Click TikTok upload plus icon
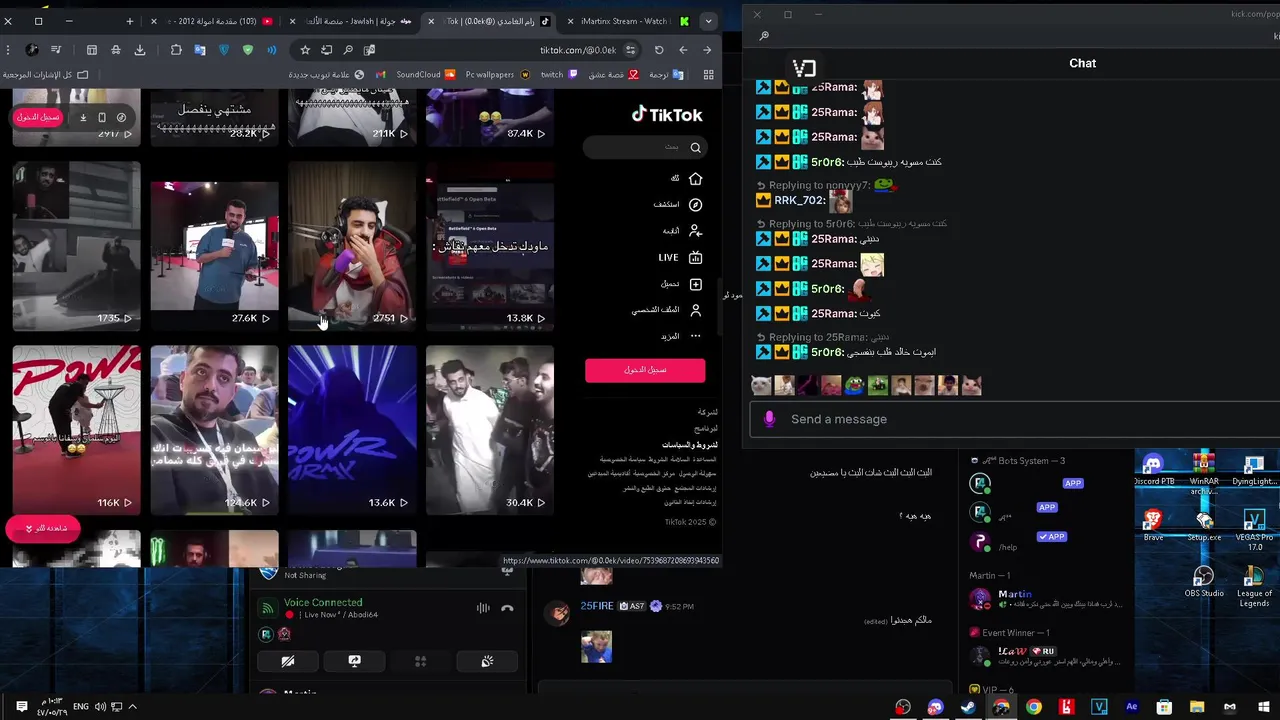The image size is (1280, 720). 695,284
